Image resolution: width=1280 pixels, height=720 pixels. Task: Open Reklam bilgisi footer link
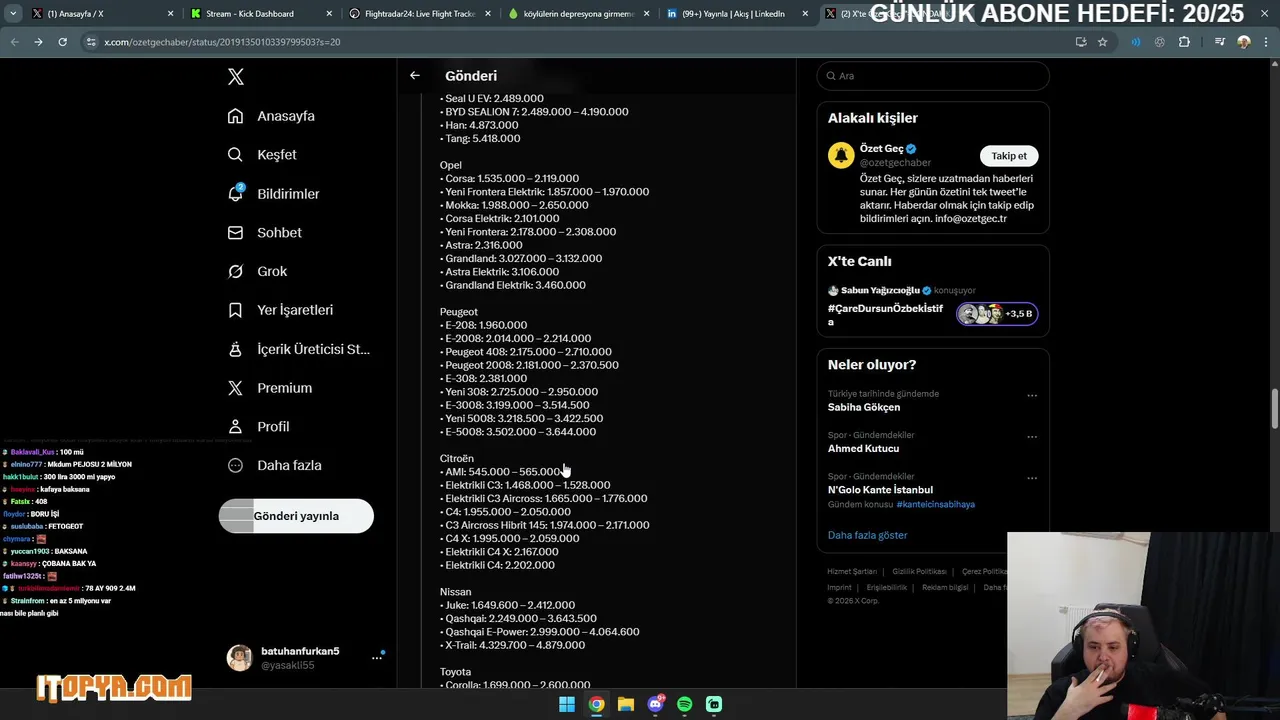(945, 588)
